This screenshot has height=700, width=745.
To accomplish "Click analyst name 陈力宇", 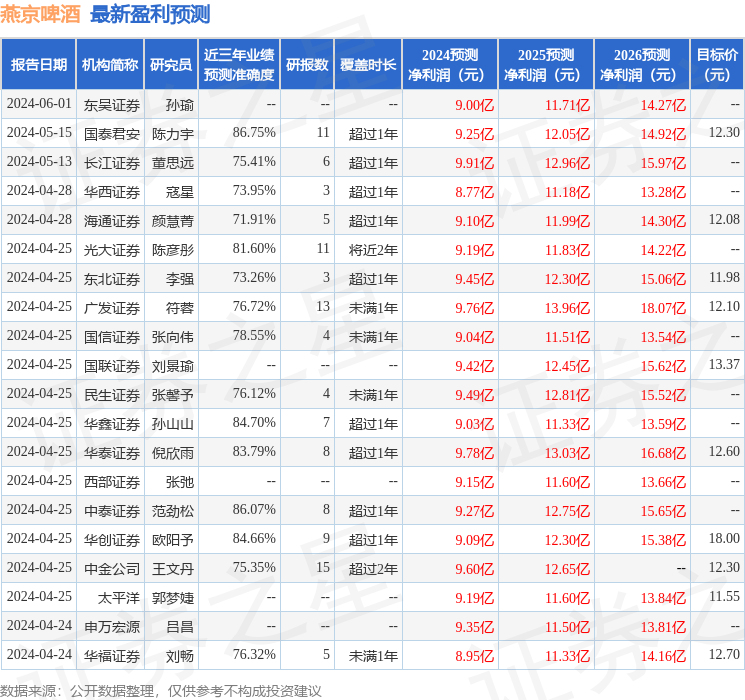I will coord(173,134).
